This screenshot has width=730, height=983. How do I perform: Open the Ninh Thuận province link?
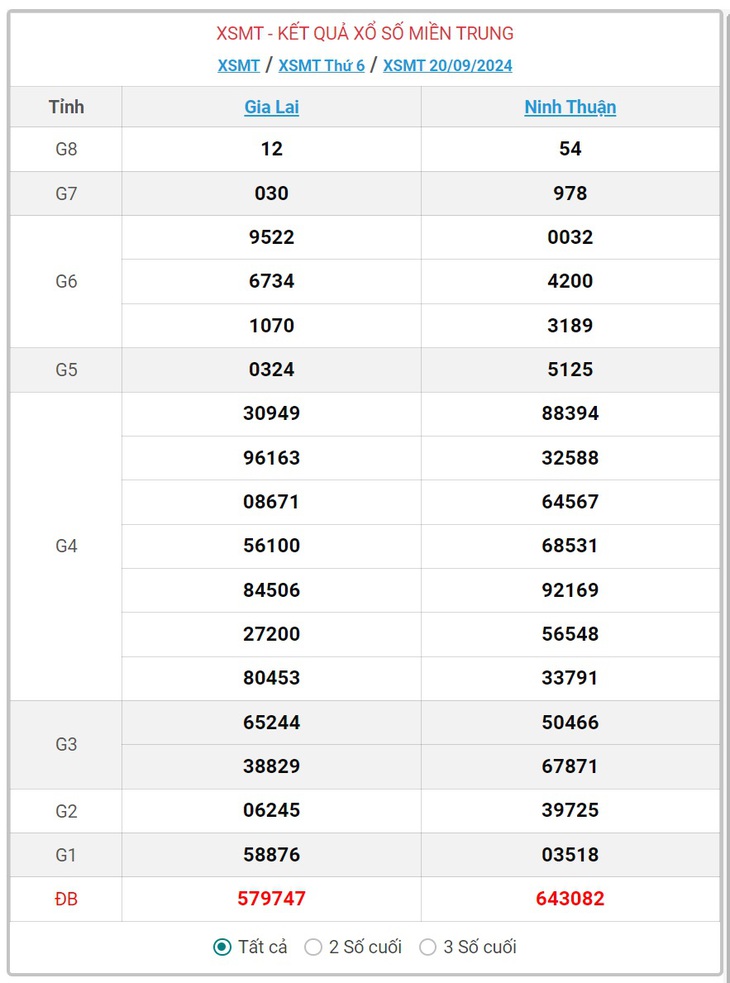(x=570, y=107)
